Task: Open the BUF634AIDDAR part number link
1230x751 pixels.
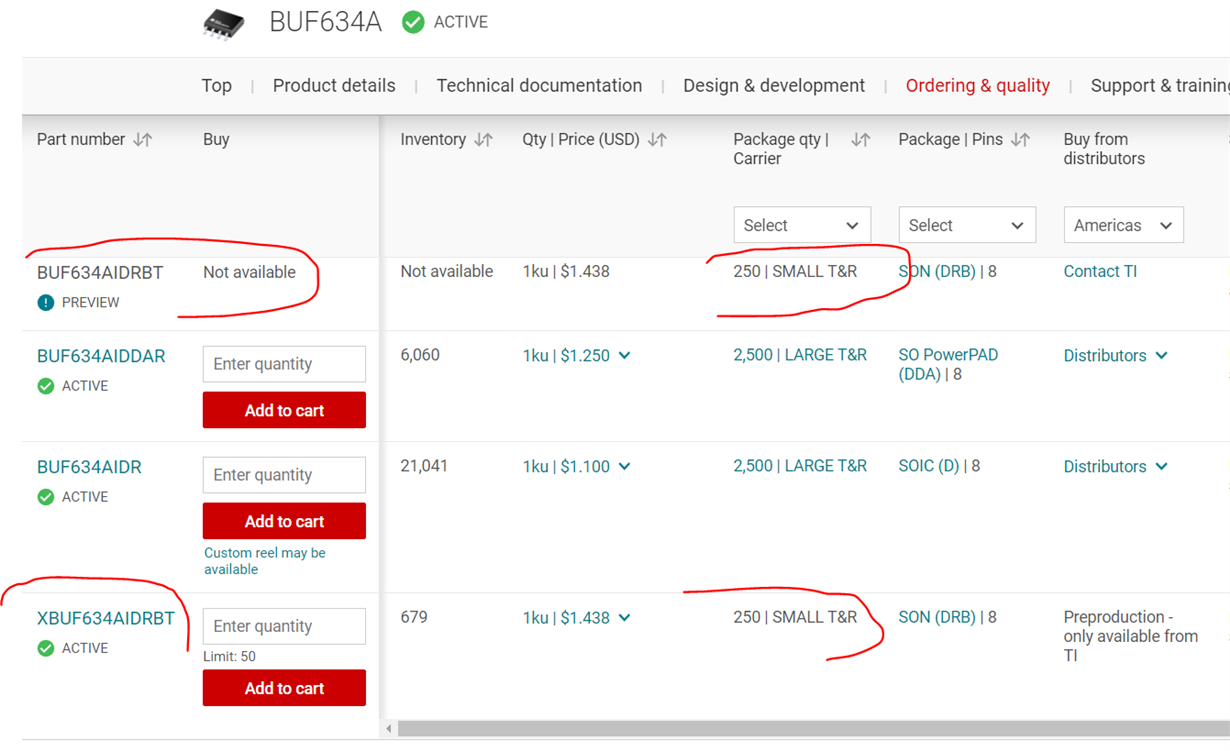Action: point(101,356)
